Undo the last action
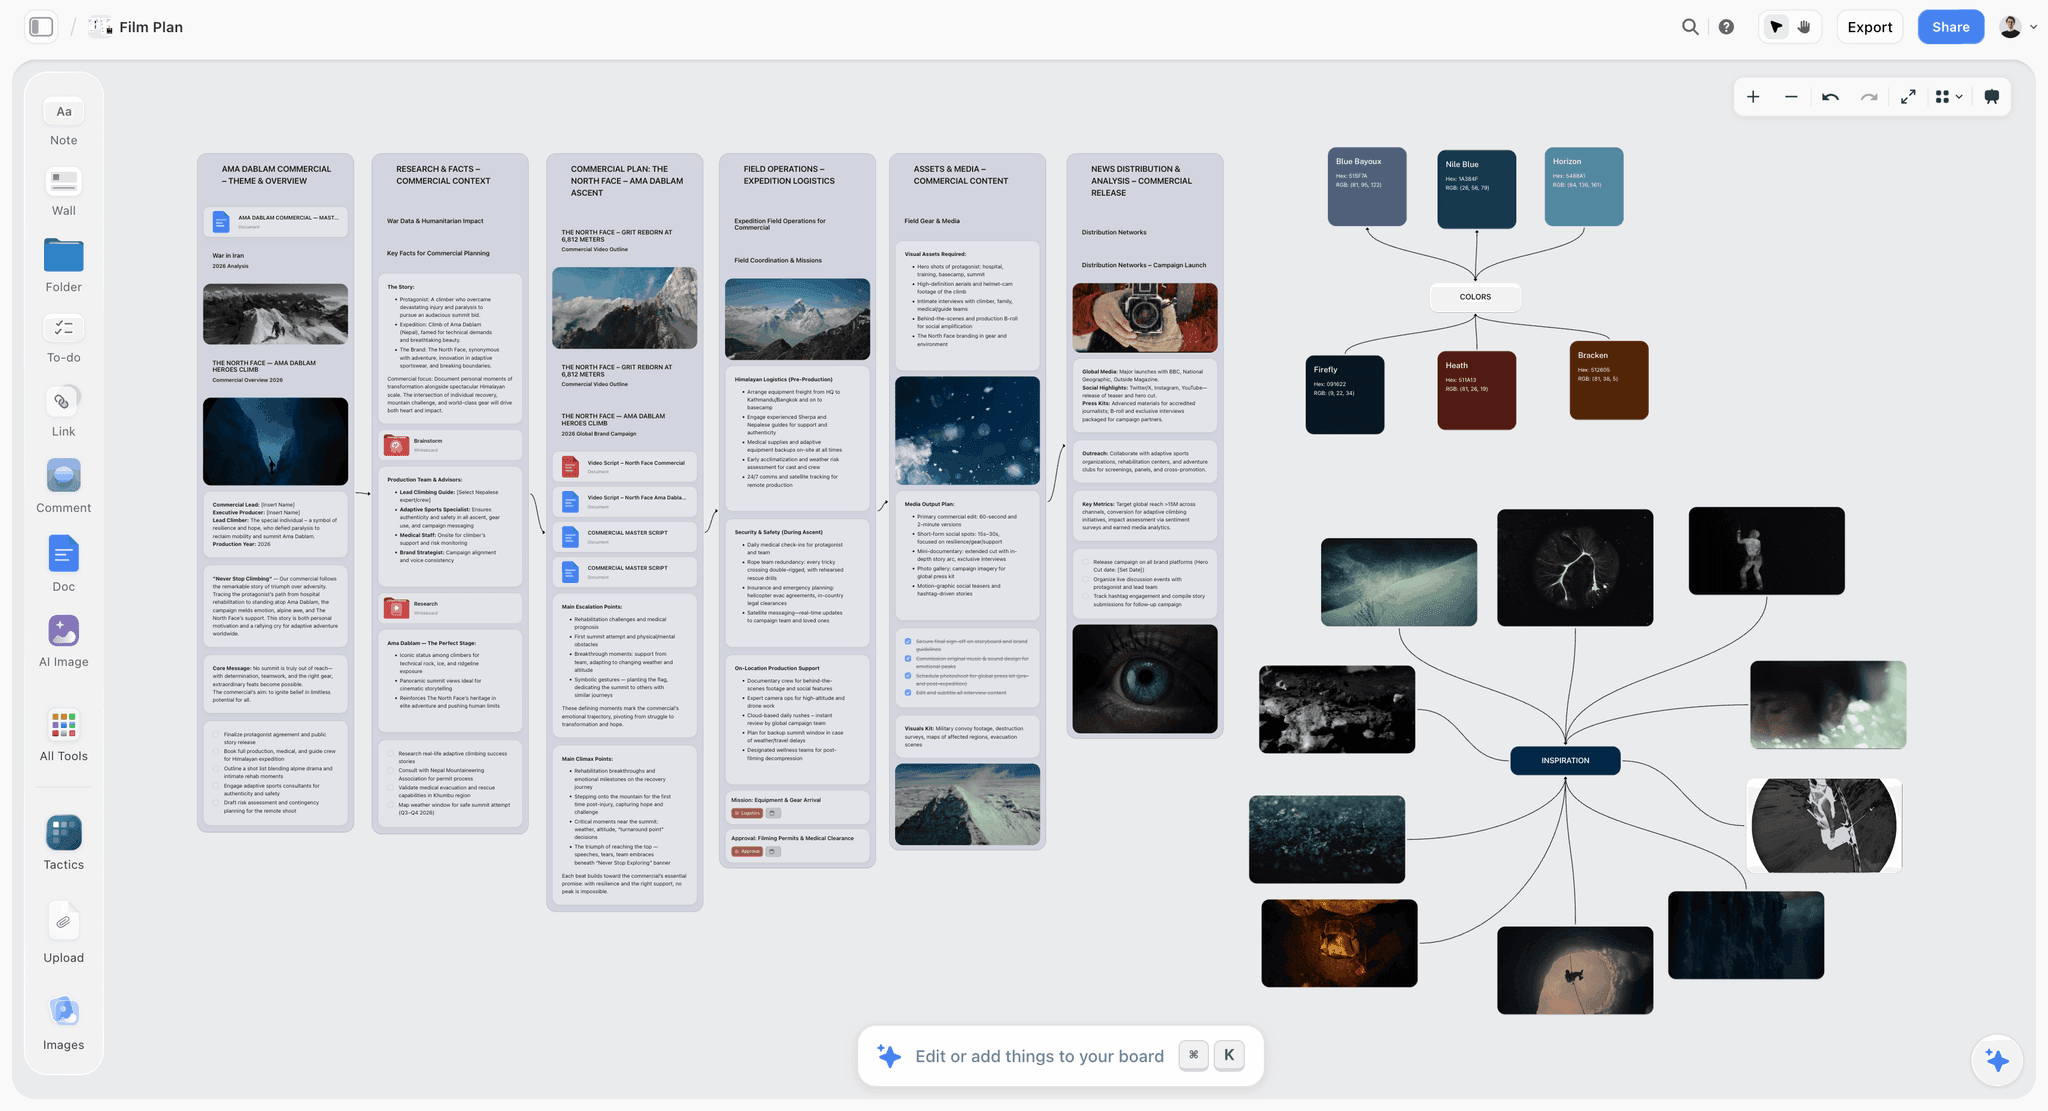This screenshot has width=2048, height=1111. 1830,97
